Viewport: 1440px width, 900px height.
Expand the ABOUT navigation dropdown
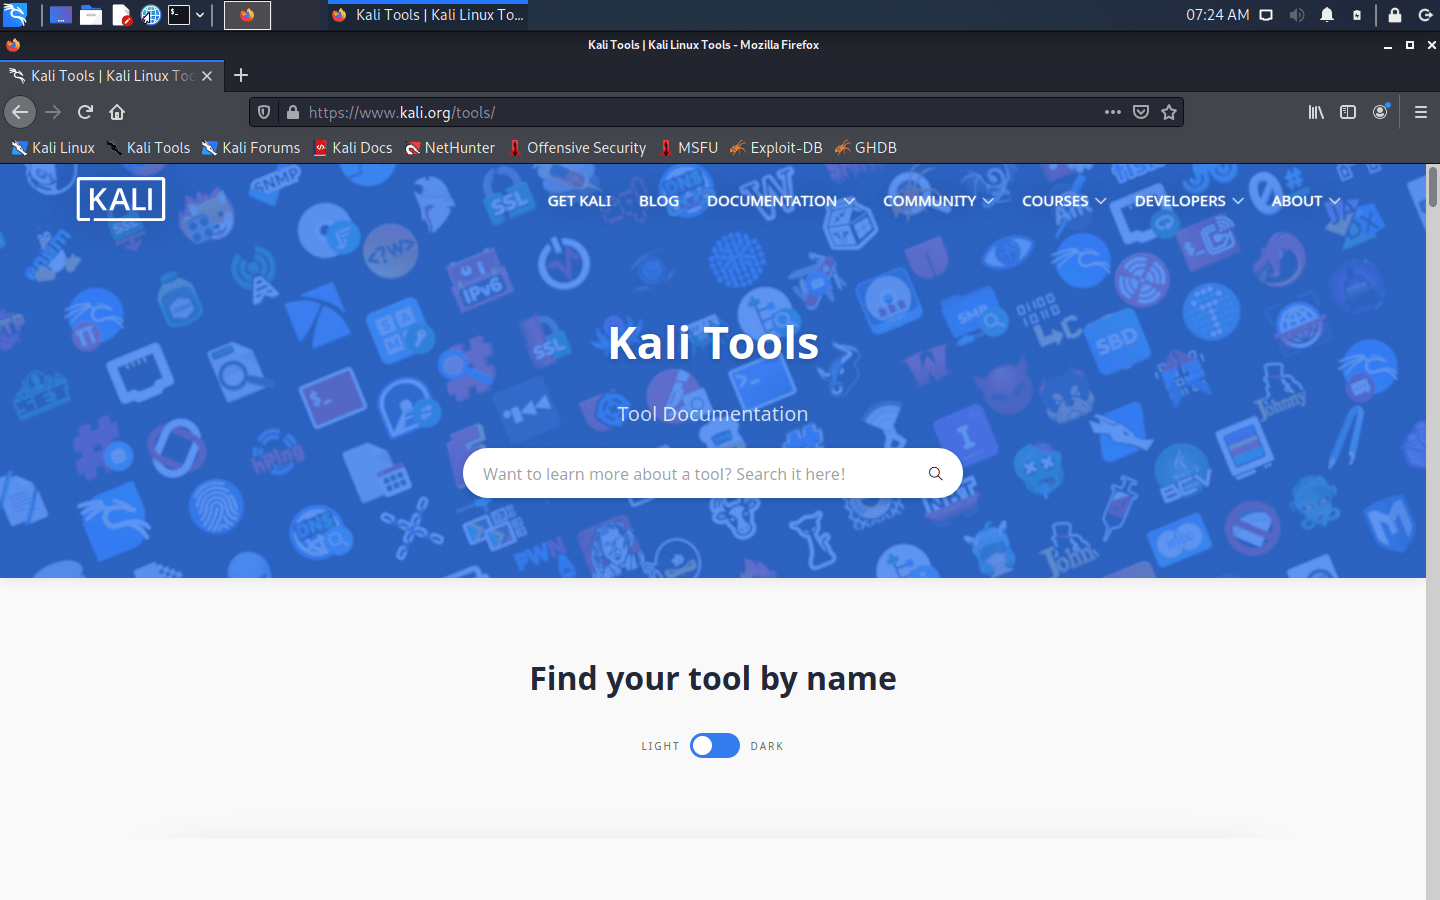pos(1306,201)
